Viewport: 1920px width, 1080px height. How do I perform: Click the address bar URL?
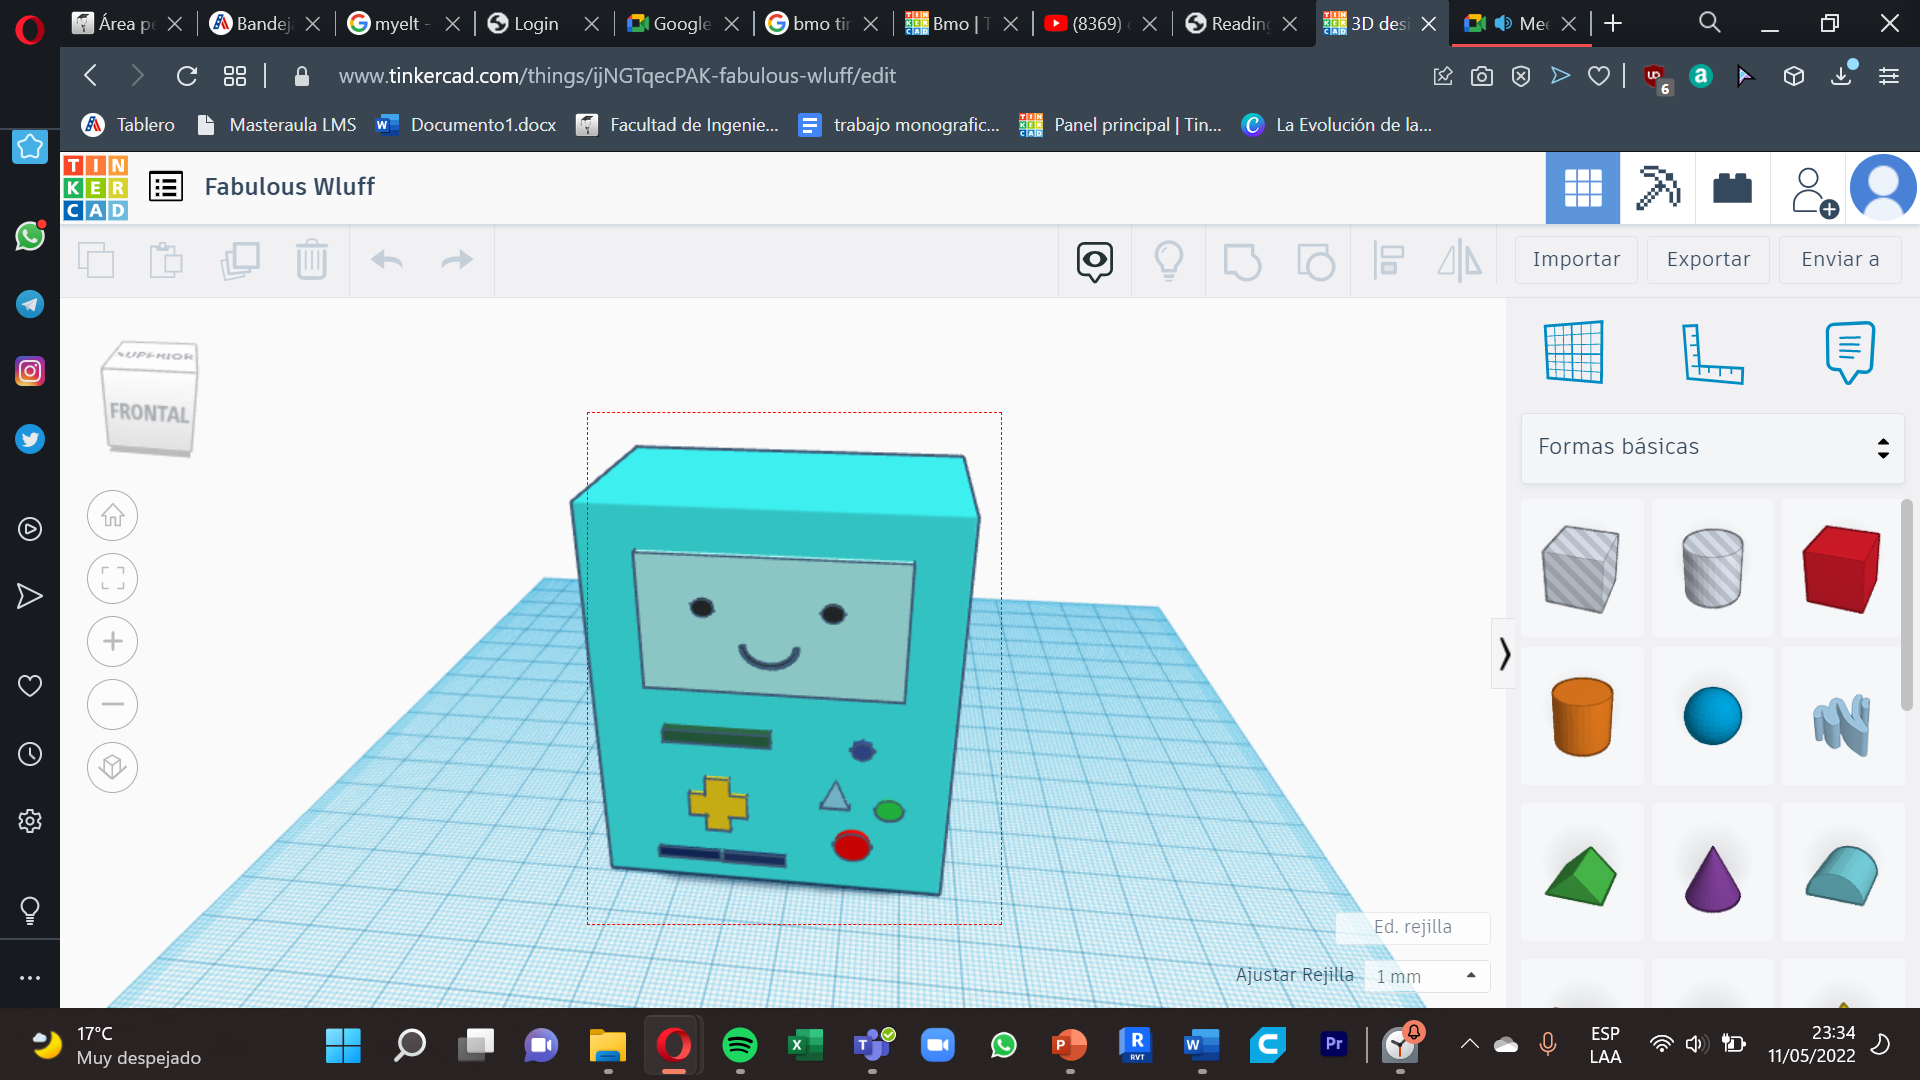click(x=617, y=76)
